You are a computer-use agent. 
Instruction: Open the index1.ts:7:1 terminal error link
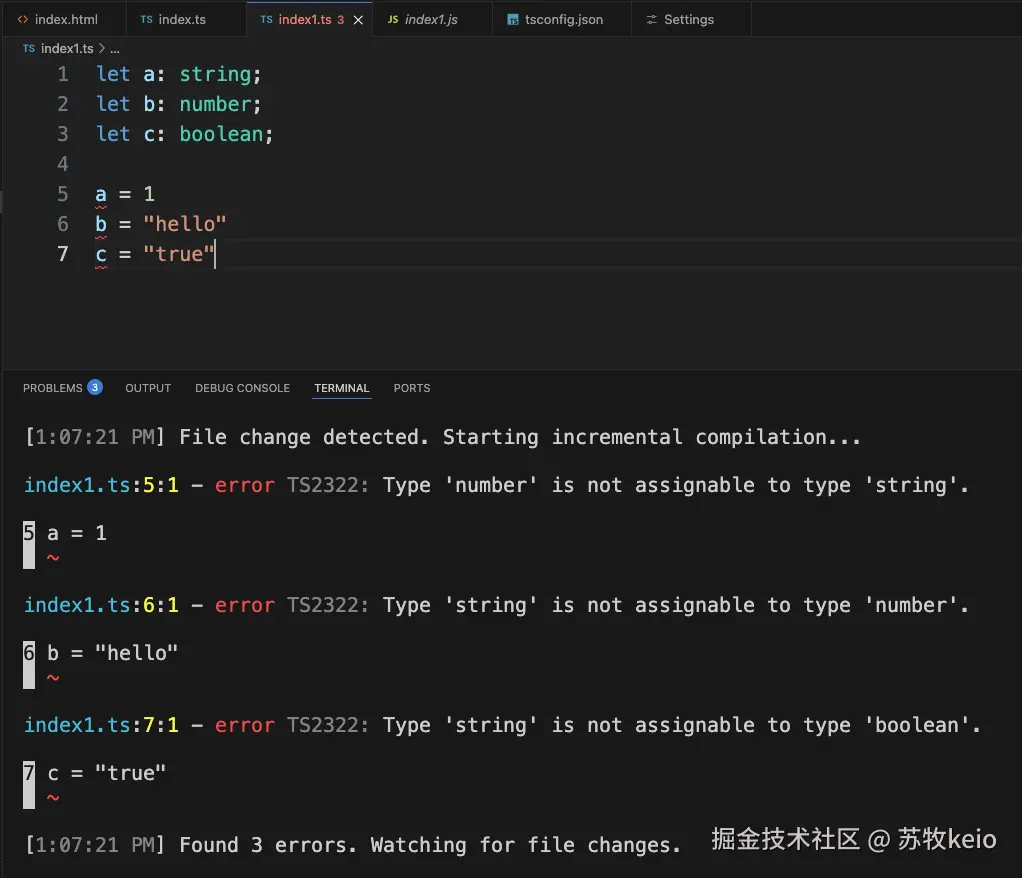click(x=100, y=725)
